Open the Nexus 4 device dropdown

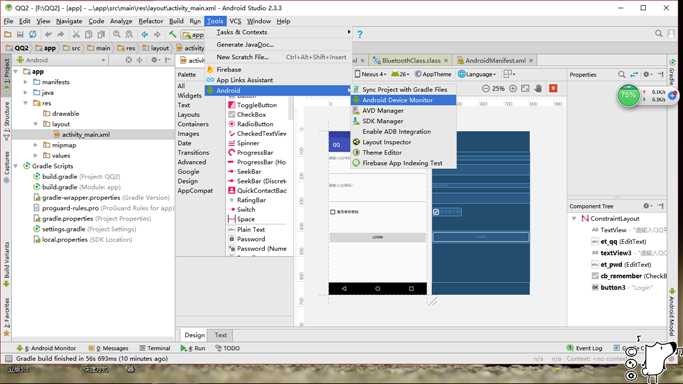(371, 74)
